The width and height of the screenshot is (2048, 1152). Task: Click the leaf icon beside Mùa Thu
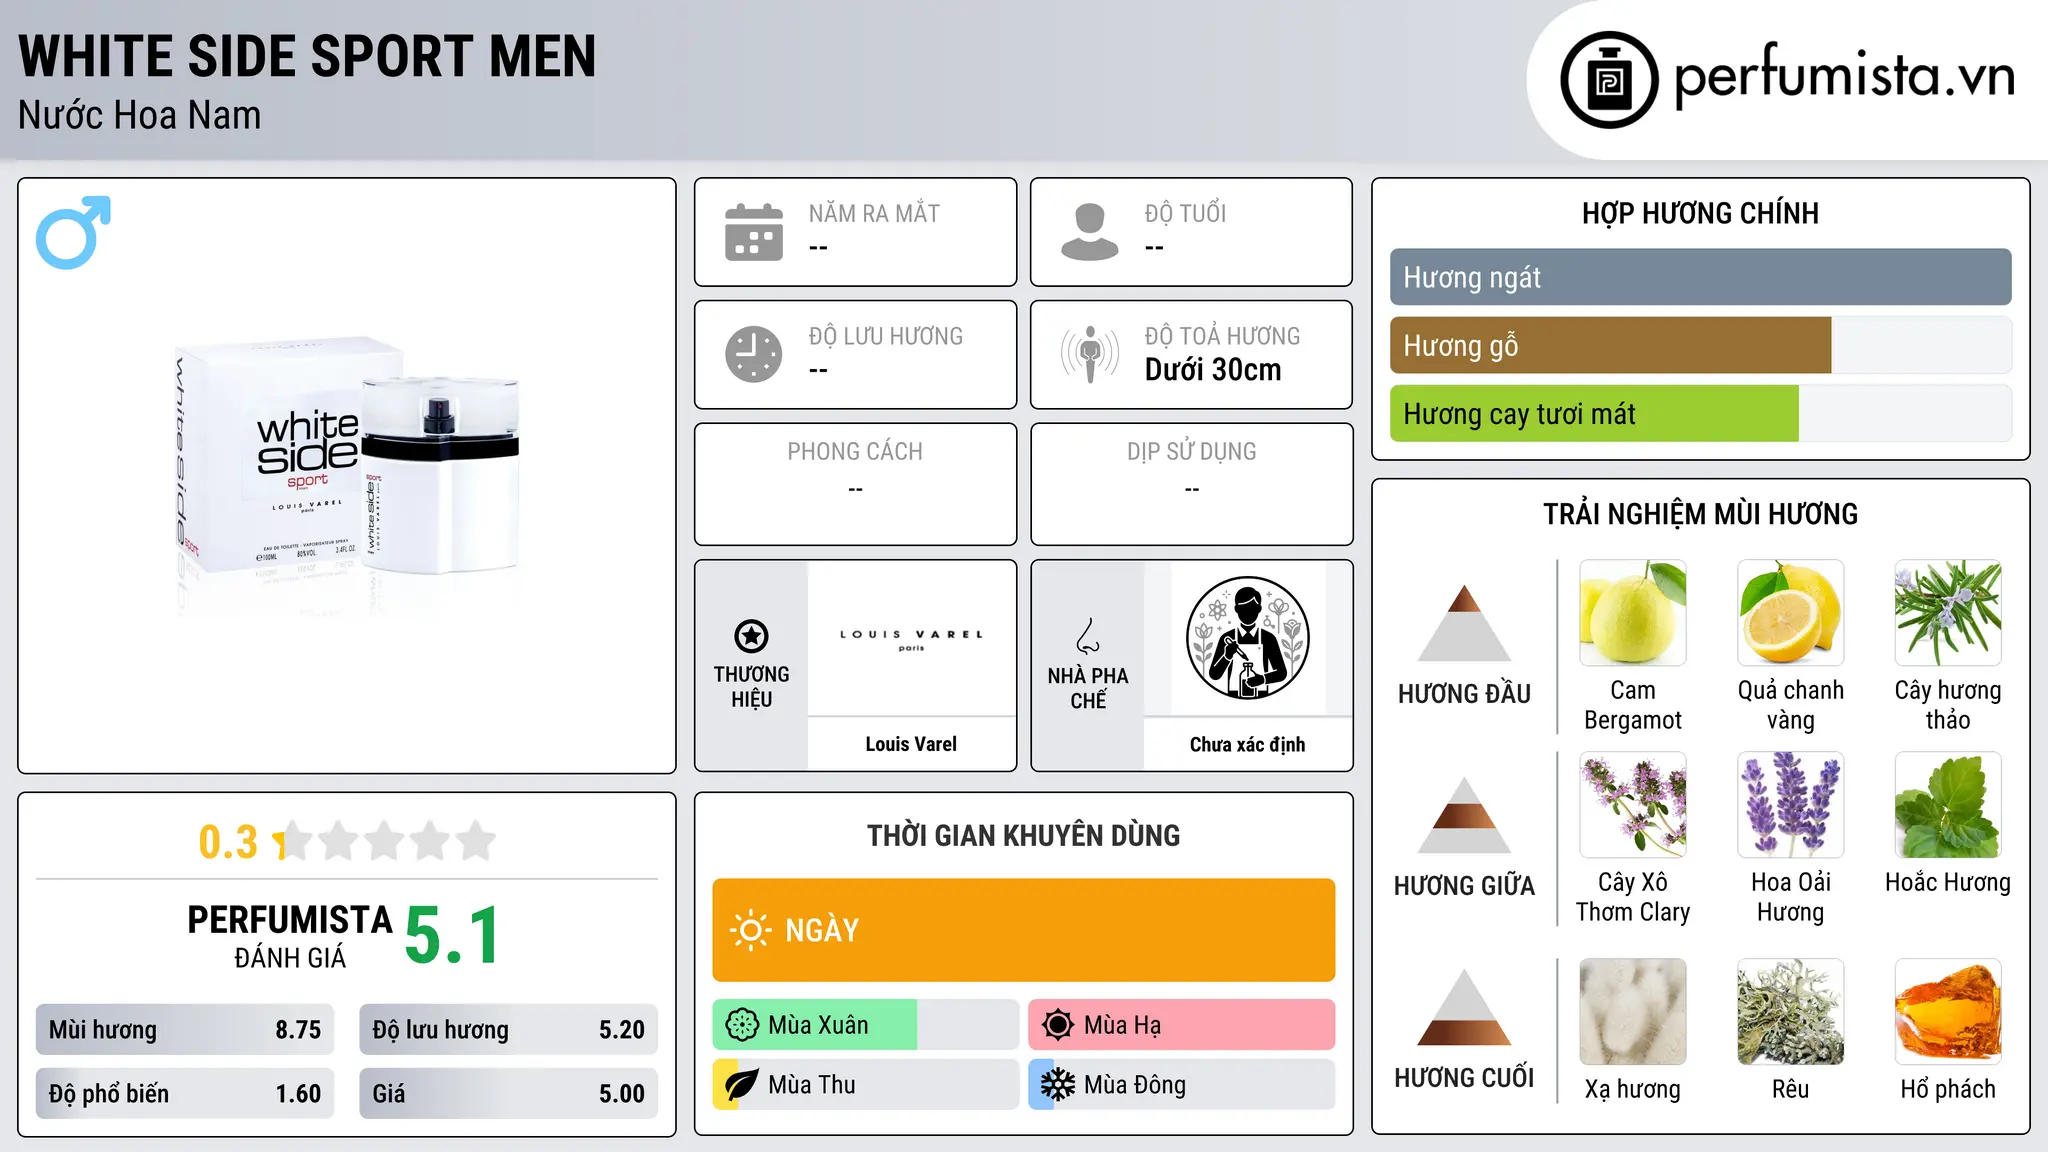(742, 1085)
